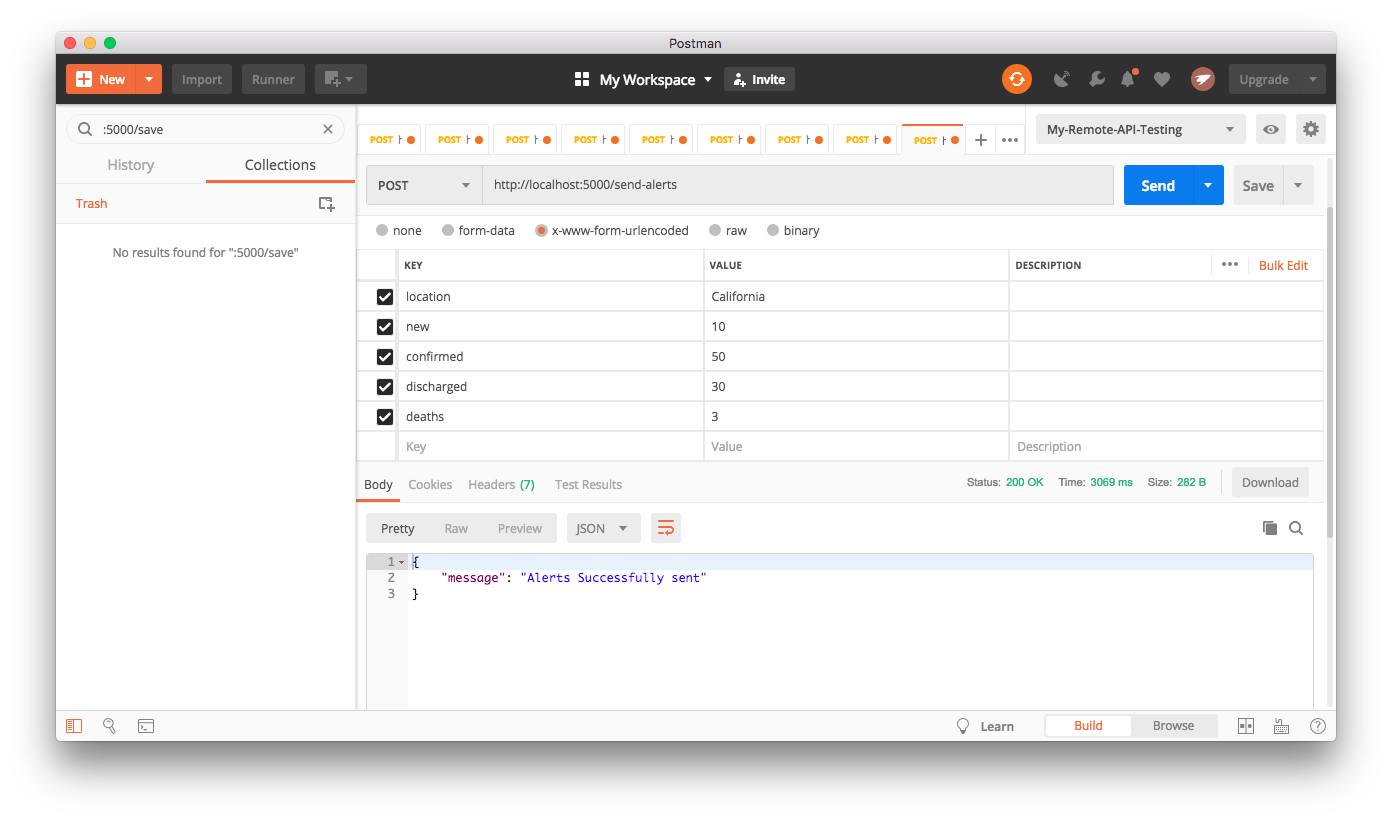Open the Runner
This screenshot has height=821, width=1392.
pyautogui.click(x=273, y=79)
